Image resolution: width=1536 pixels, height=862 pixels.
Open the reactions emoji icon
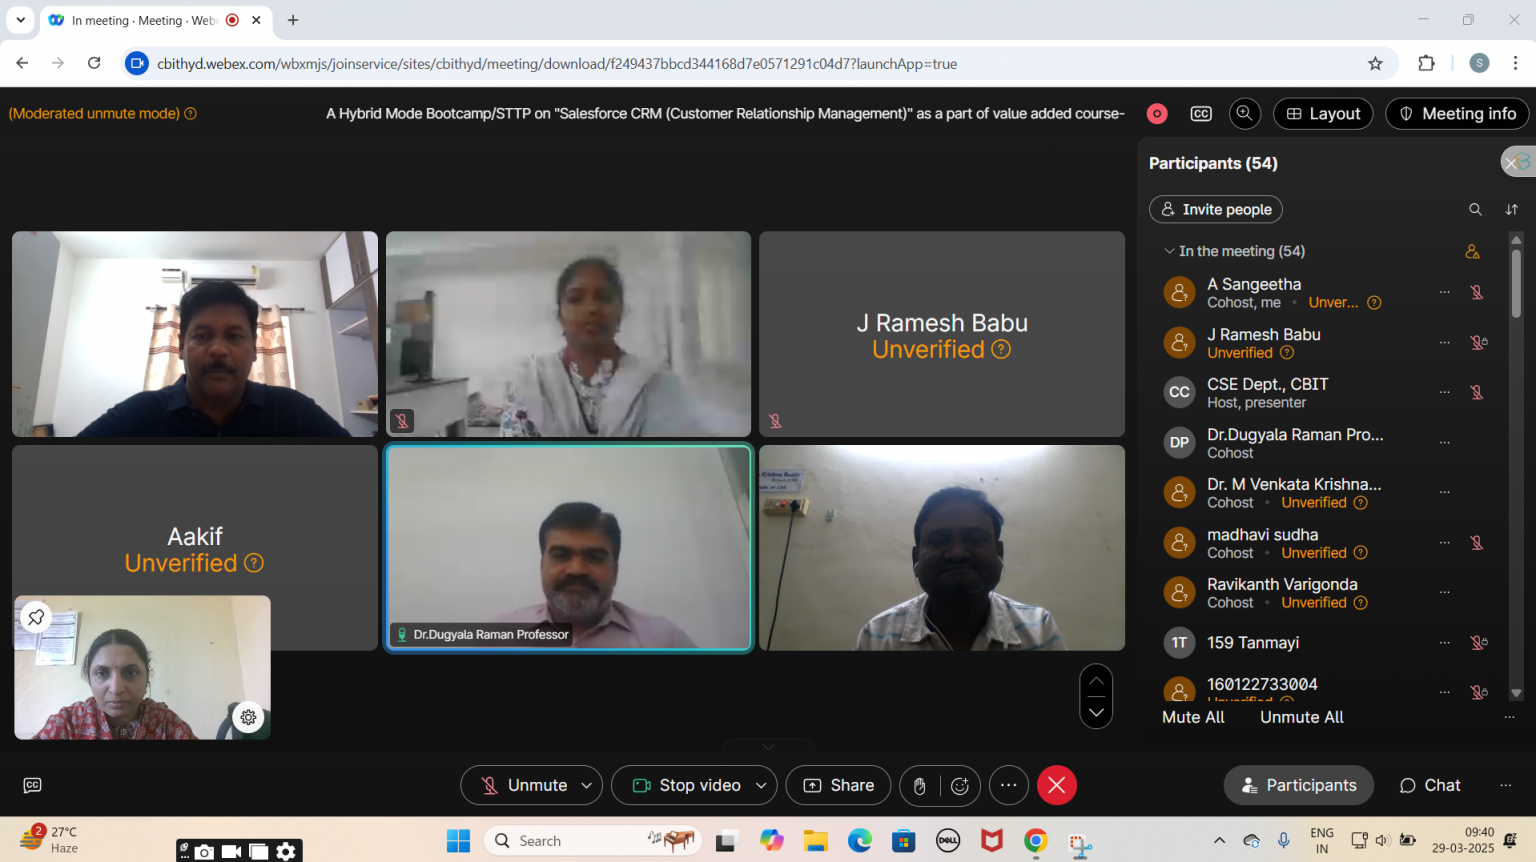(960, 786)
